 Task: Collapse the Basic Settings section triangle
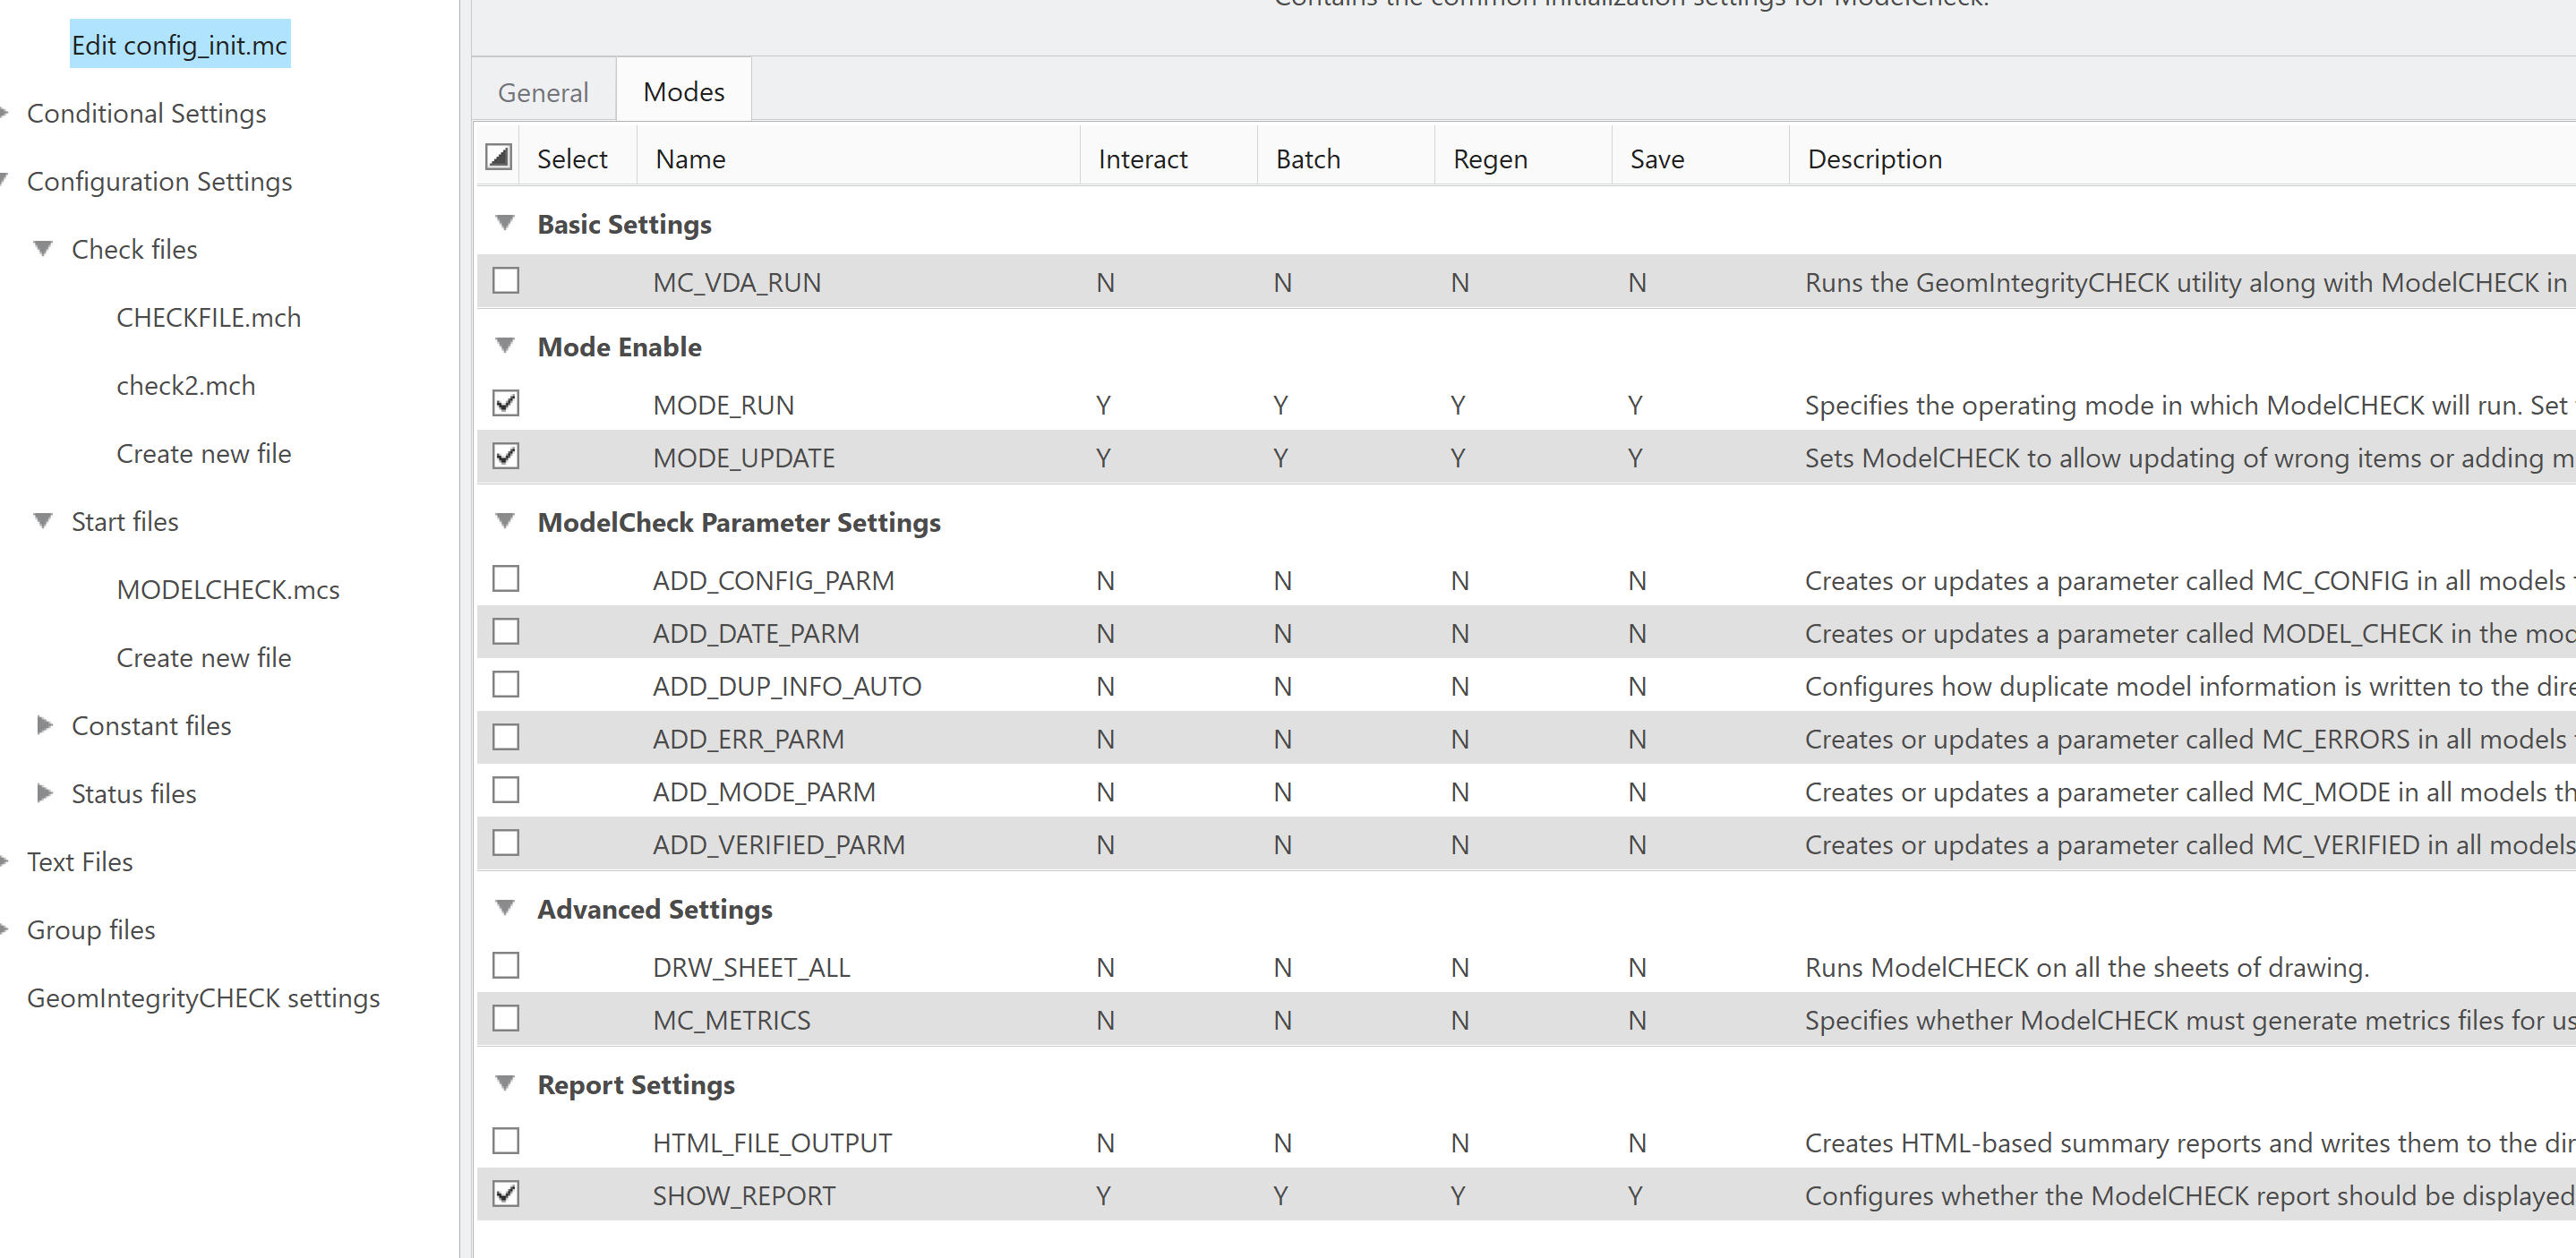pos(505,223)
